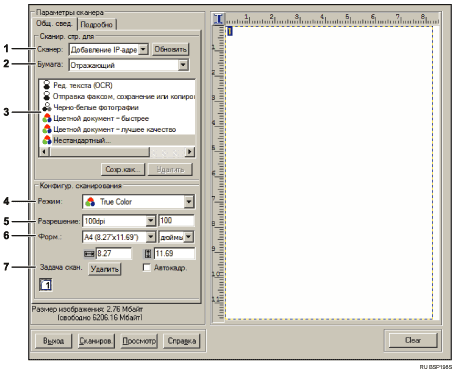
Task: Click the custom preset (Нестандартный) icon
Action: (x=47, y=140)
